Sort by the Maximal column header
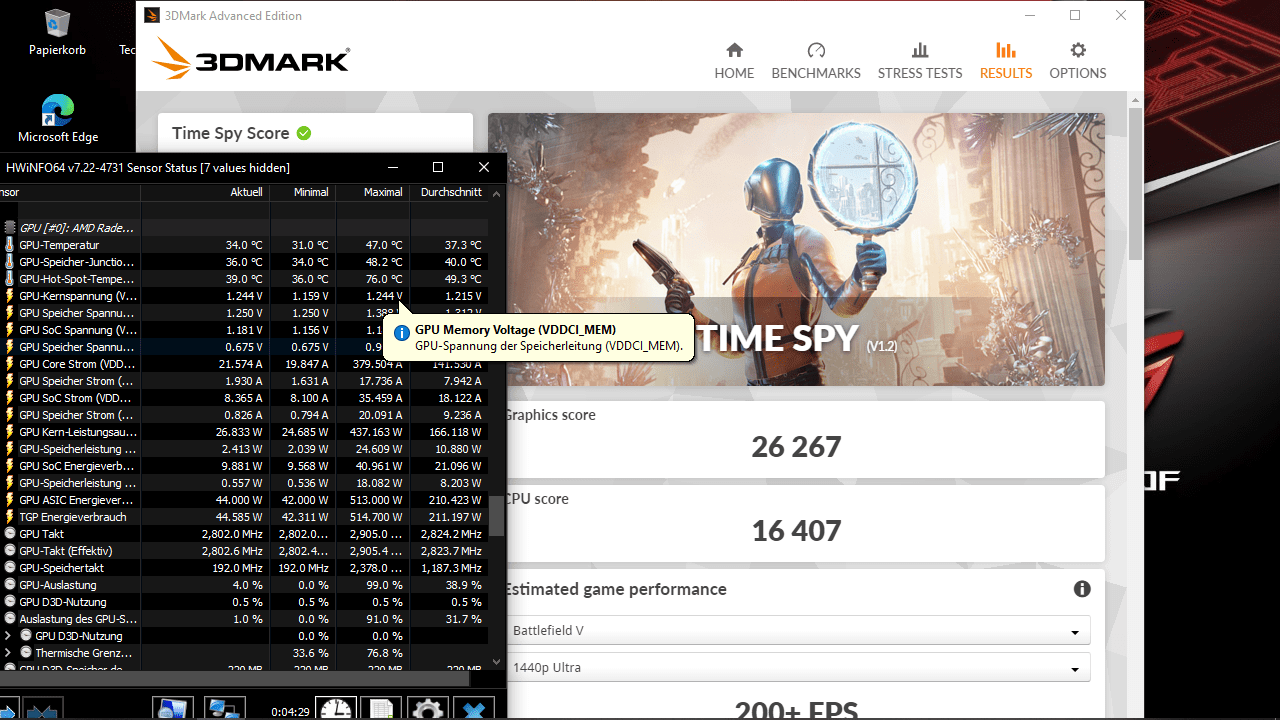1280x720 pixels. (x=372, y=192)
